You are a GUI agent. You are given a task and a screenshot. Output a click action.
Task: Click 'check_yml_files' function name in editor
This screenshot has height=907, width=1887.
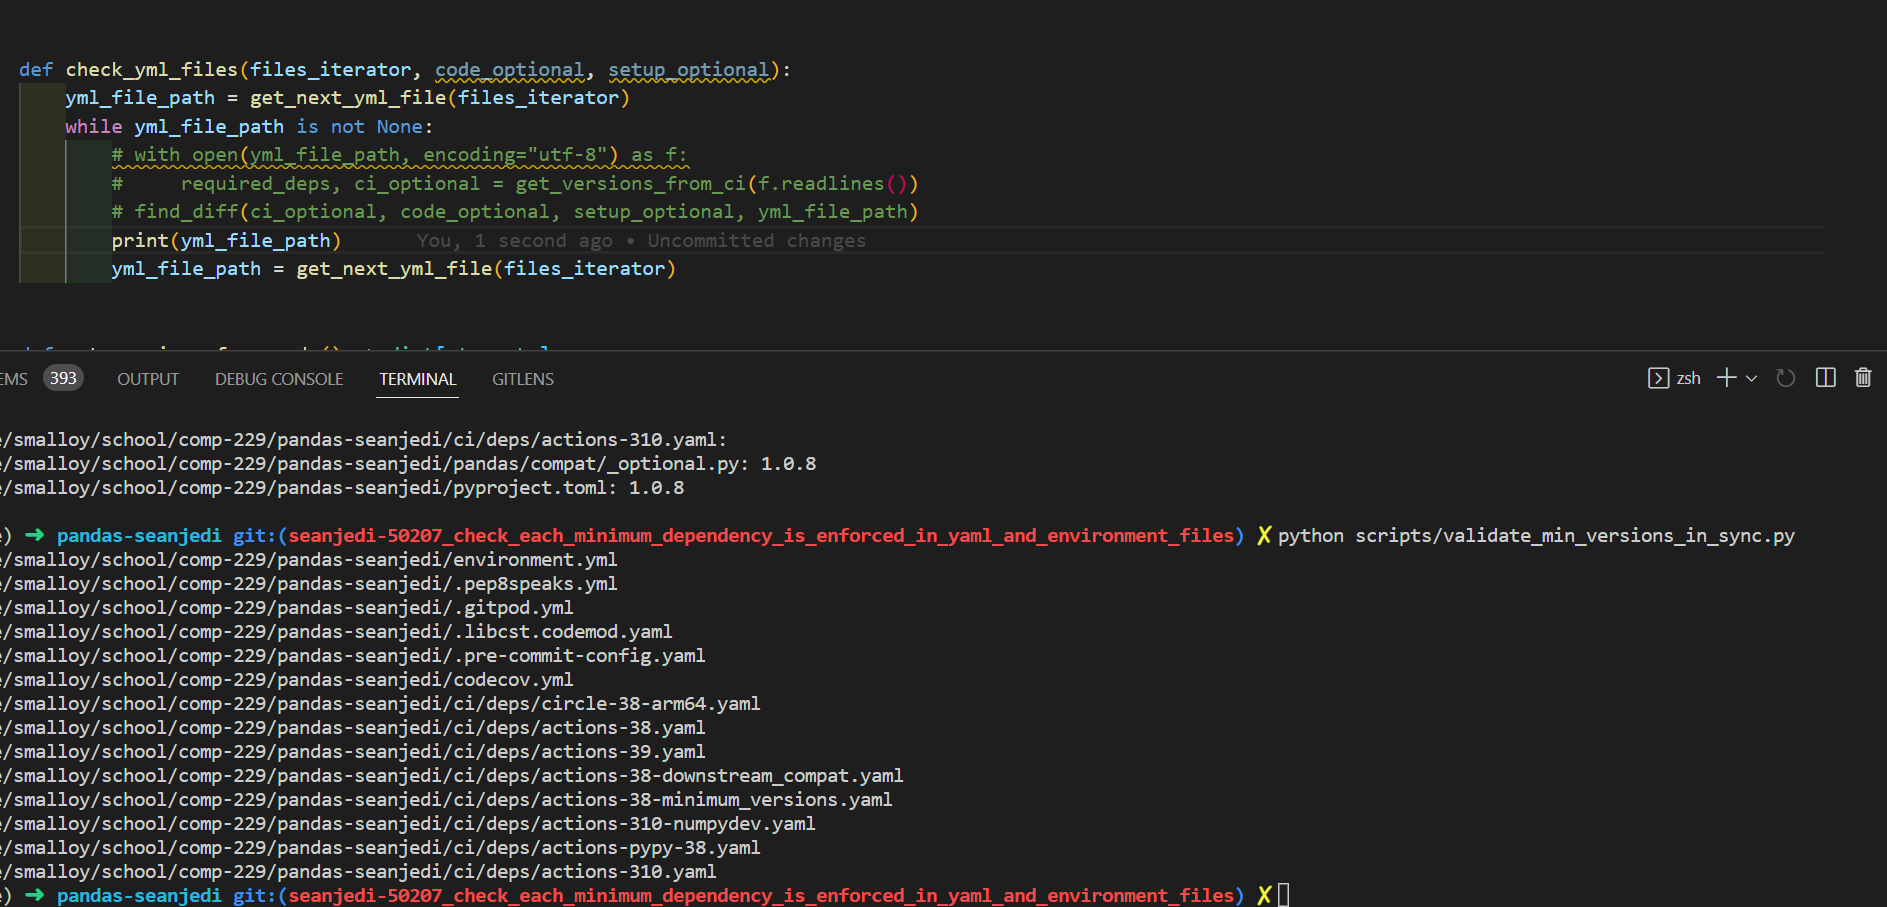pos(152,69)
